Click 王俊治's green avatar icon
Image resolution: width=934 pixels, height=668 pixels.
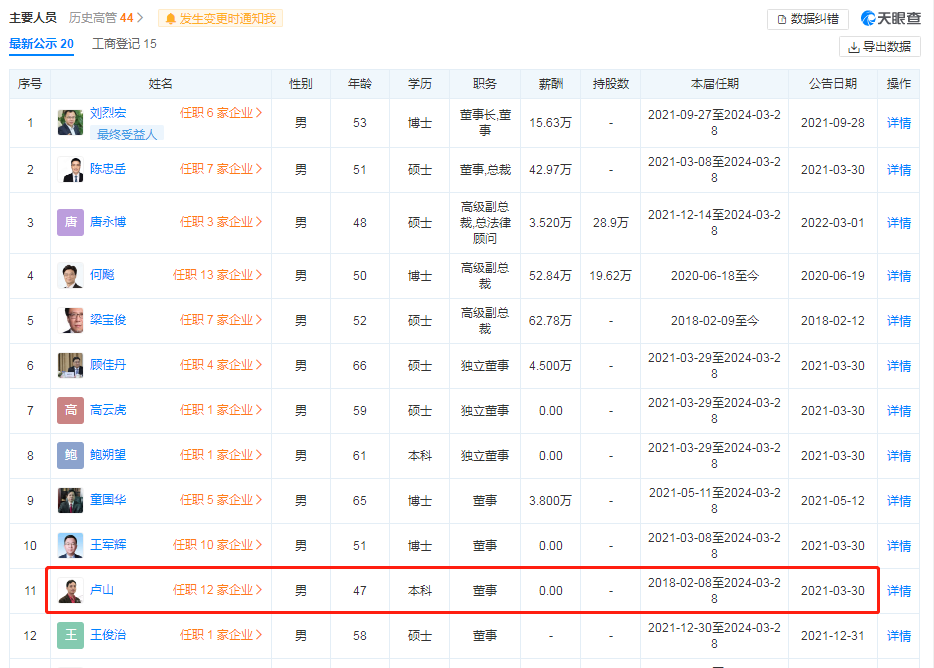[x=71, y=635]
